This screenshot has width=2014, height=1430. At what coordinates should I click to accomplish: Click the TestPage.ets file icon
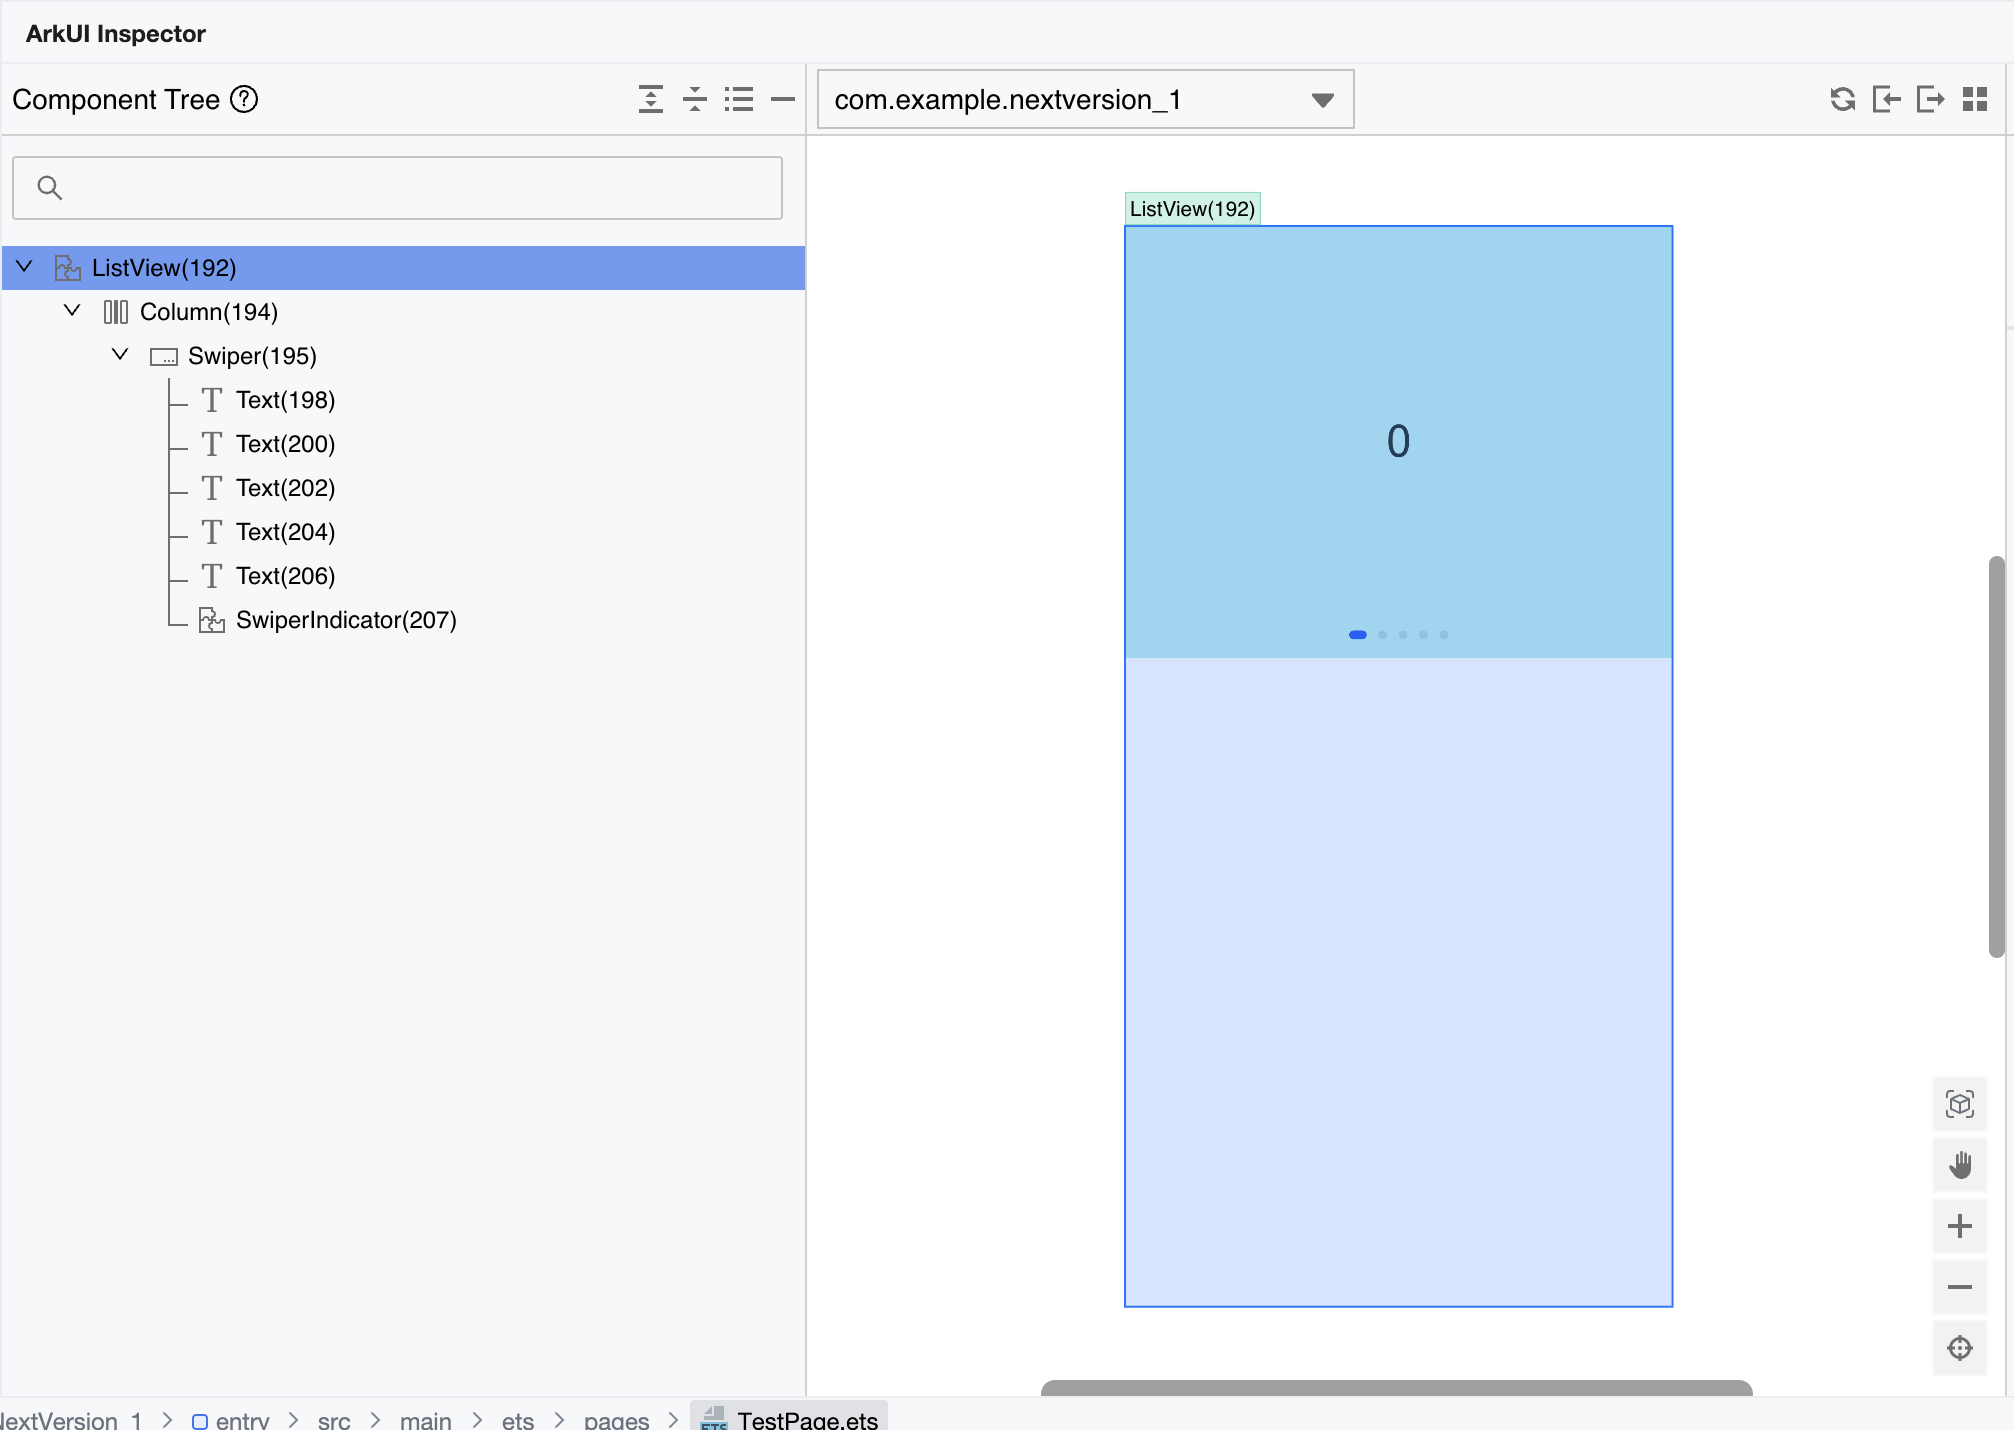click(x=714, y=1419)
